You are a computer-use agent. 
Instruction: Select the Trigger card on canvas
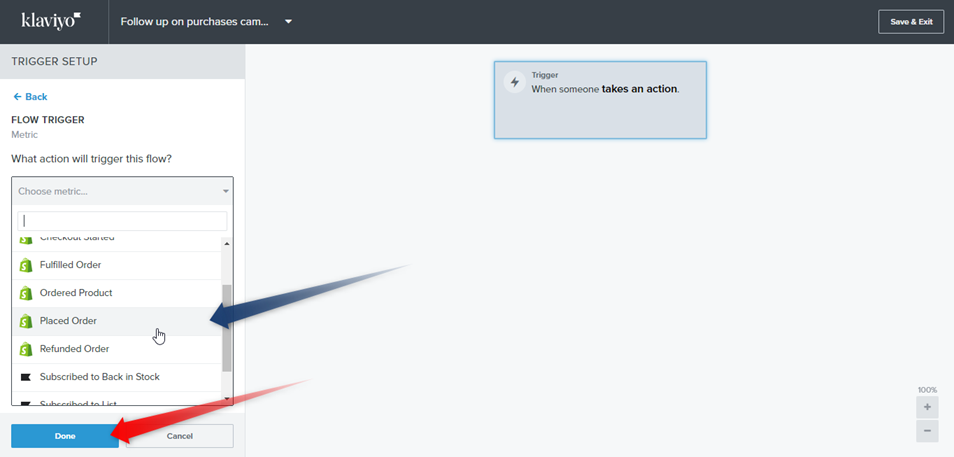[600, 100]
